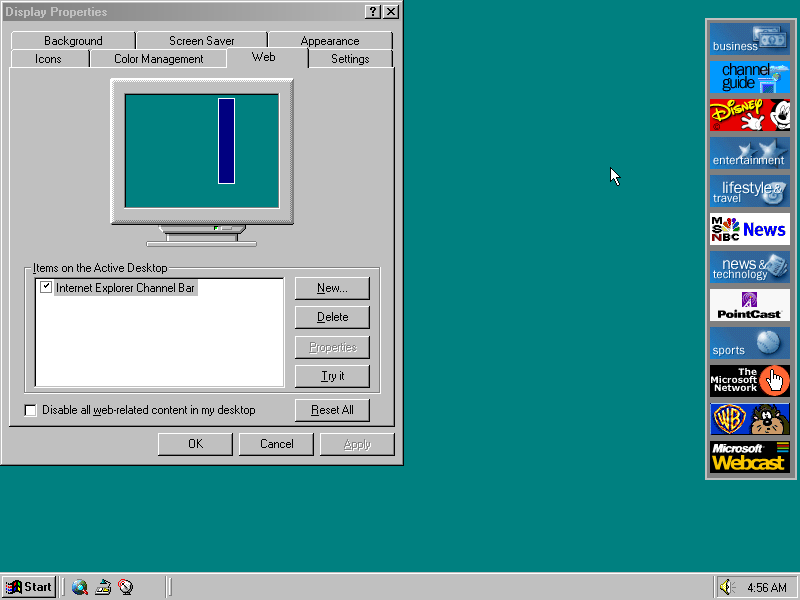Image resolution: width=800 pixels, height=600 pixels.
Task: Switch to the Appearance tab
Action: (x=330, y=41)
